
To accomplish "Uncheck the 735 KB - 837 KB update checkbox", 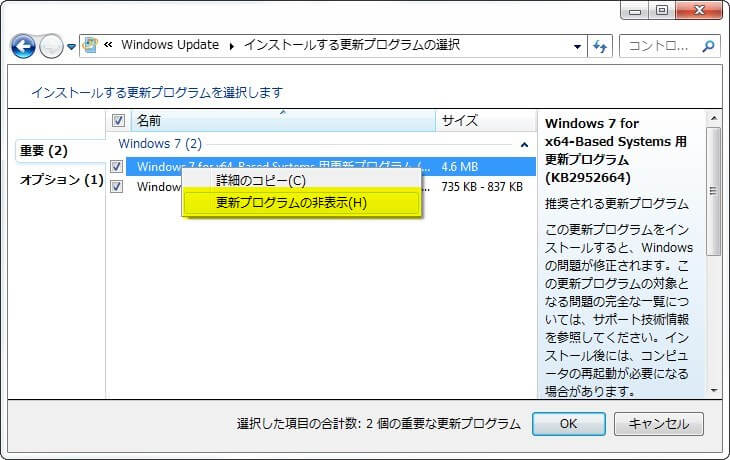I will click(116, 187).
